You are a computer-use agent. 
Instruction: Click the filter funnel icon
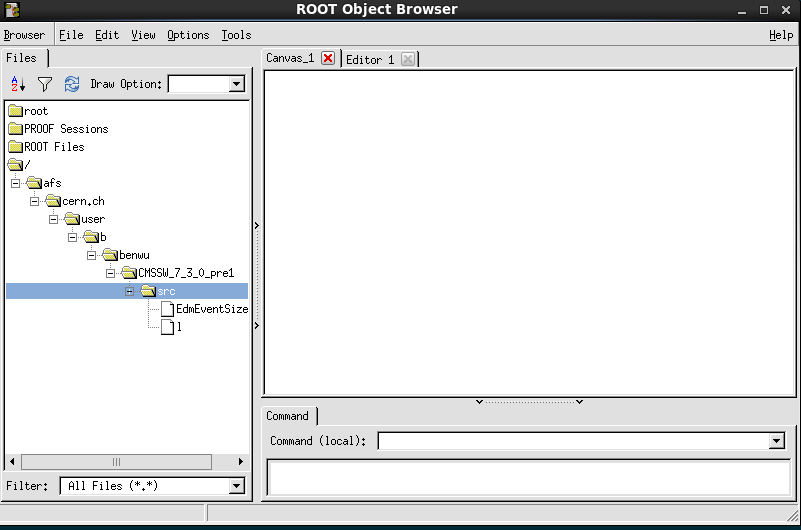pyautogui.click(x=45, y=85)
